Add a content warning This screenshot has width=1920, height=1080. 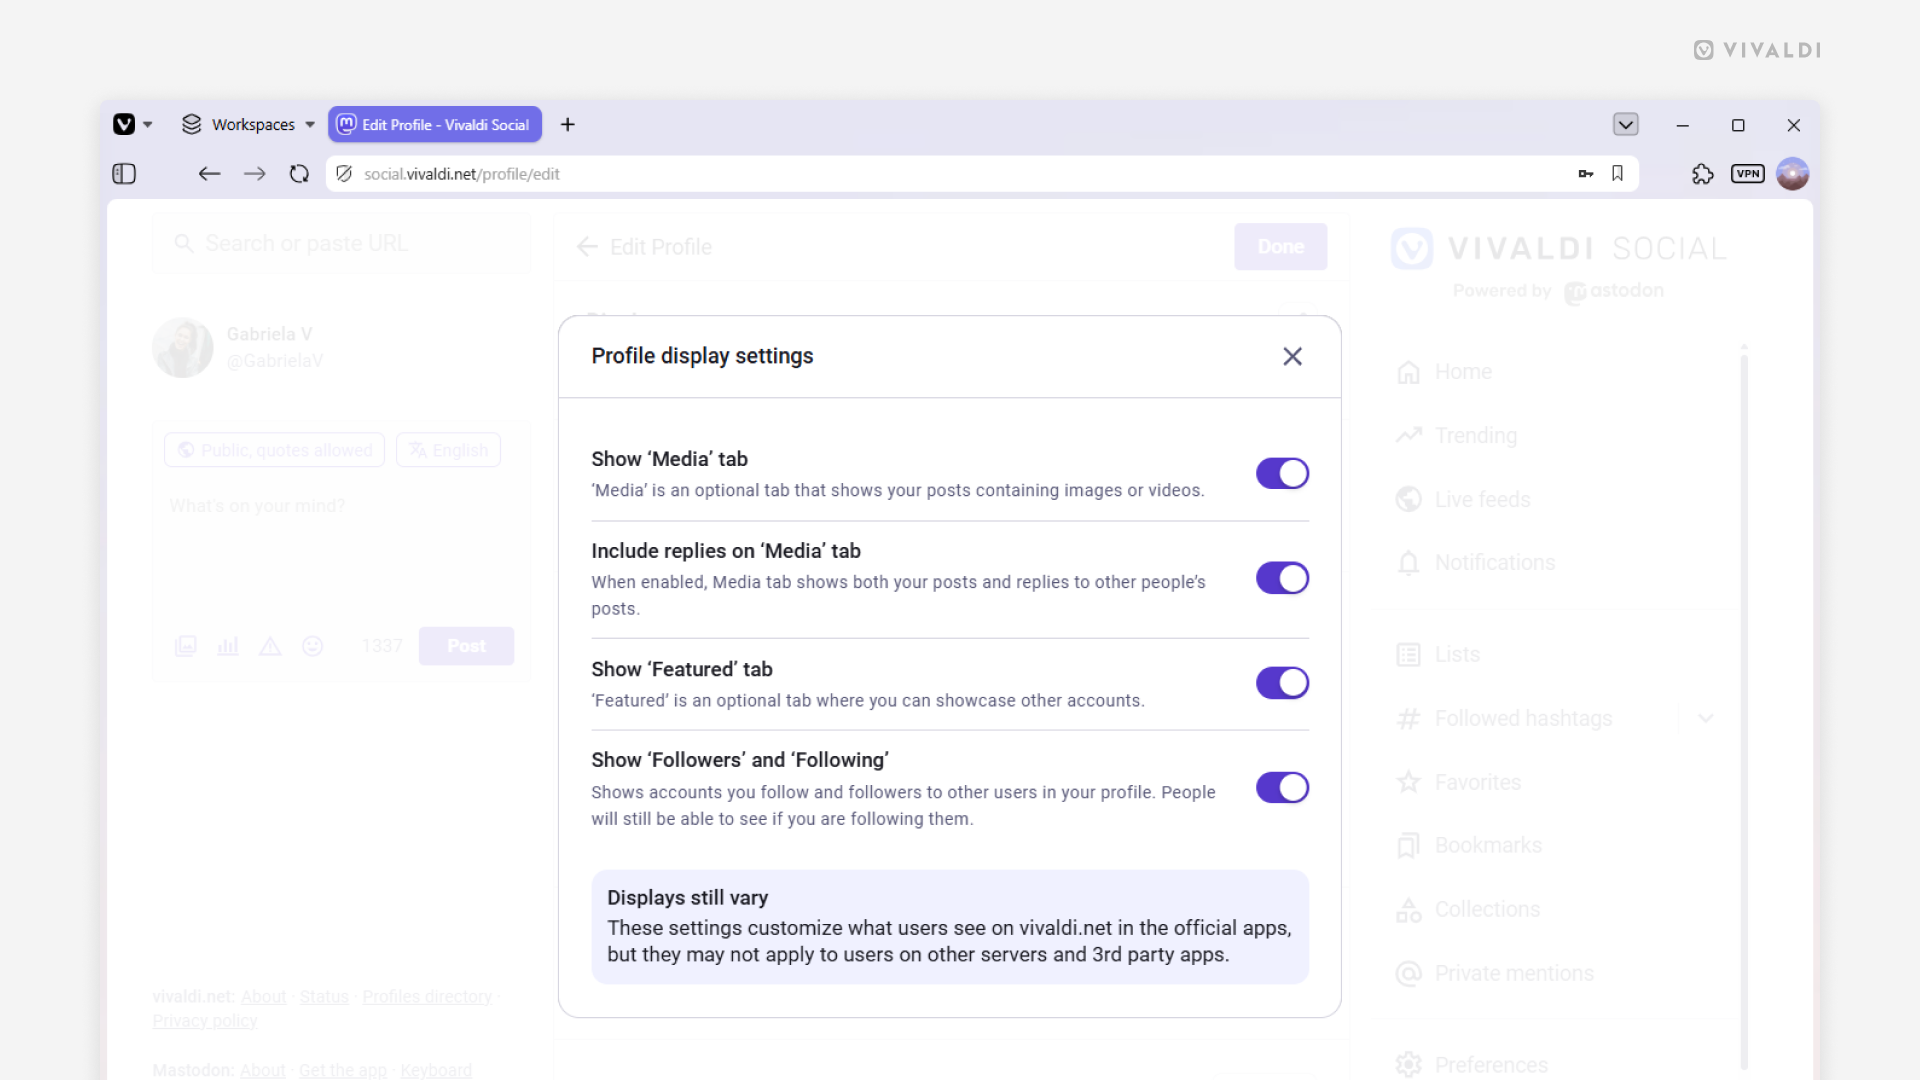pyautogui.click(x=270, y=646)
